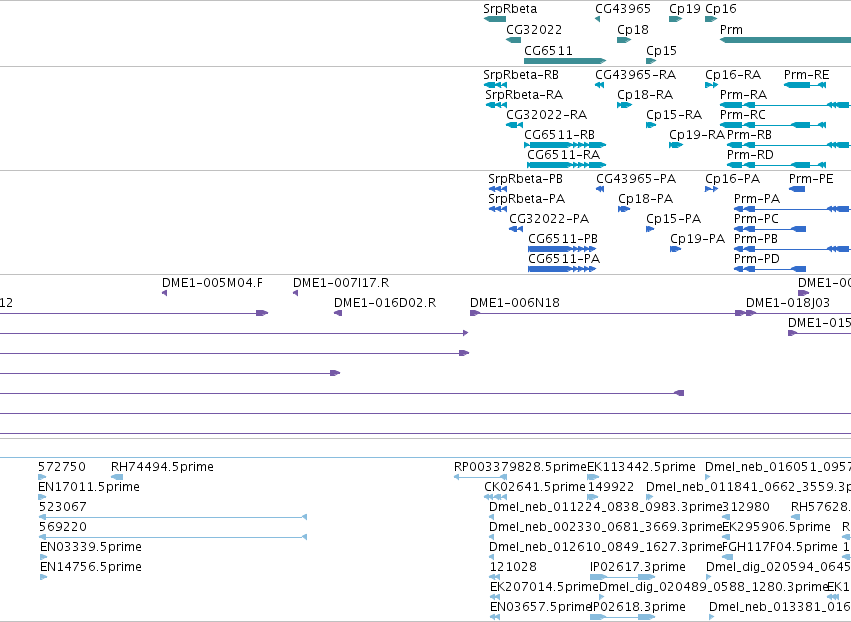Select transcript CG6511-RB
The height and width of the screenshot is (622, 851).
pos(565,145)
